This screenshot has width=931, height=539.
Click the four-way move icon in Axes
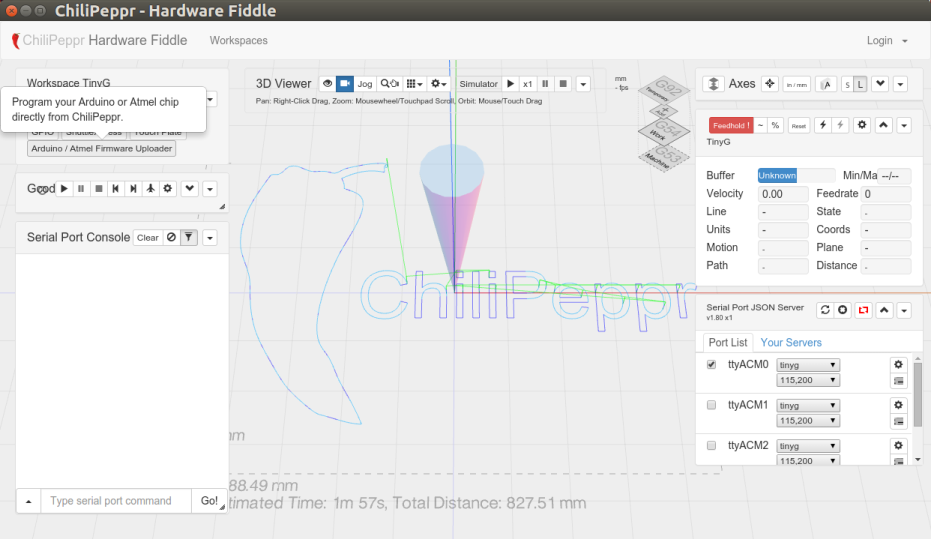(770, 84)
